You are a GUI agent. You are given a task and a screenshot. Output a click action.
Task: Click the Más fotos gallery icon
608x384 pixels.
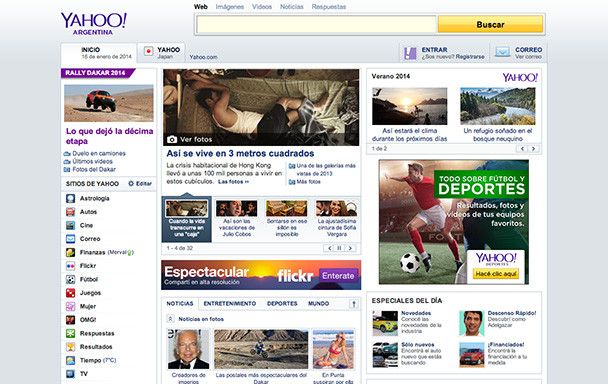tap(292, 182)
